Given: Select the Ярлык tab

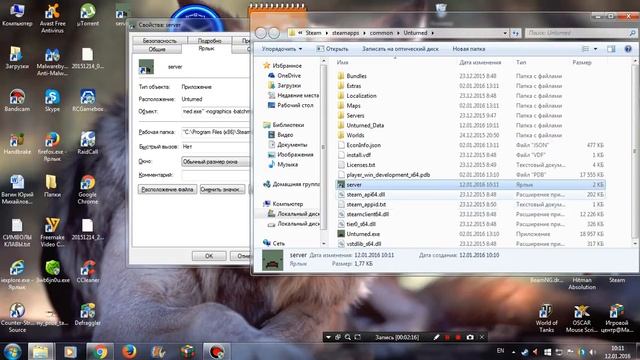Looking at the screenshot, I should (206, 48).
